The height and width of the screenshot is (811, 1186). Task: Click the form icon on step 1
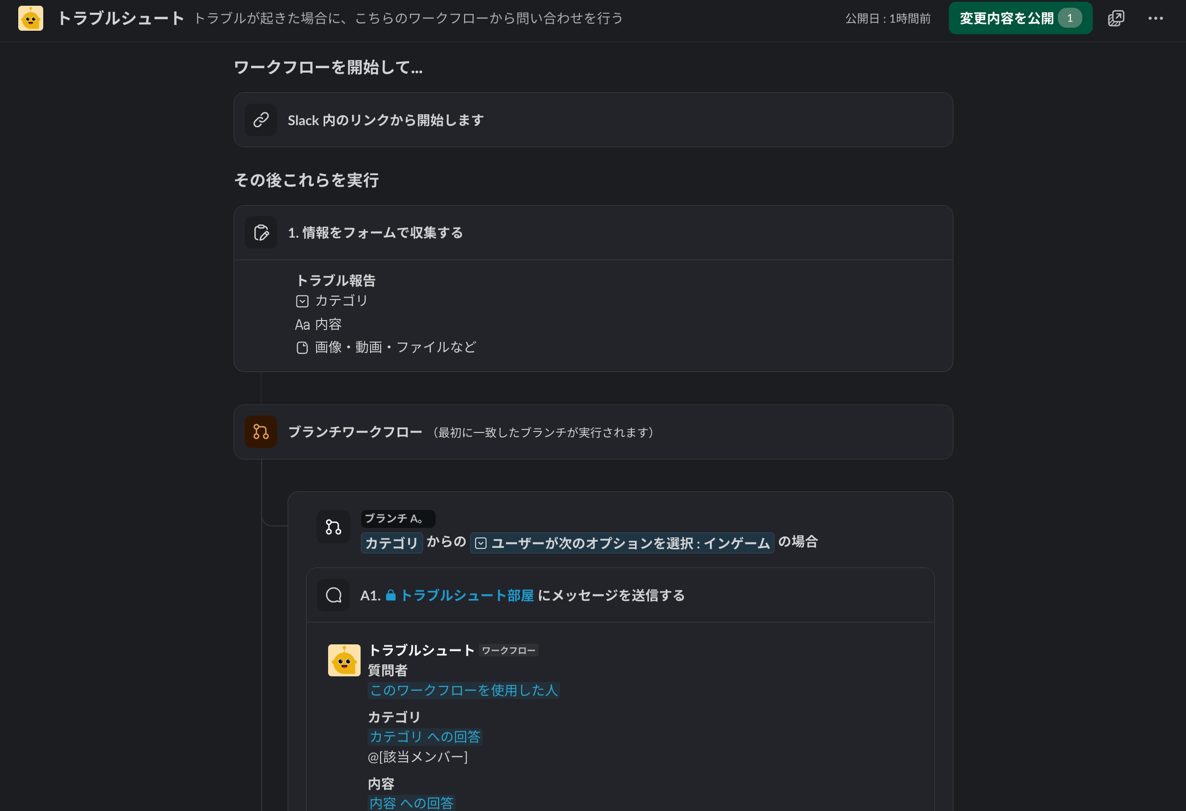point(261,232)
